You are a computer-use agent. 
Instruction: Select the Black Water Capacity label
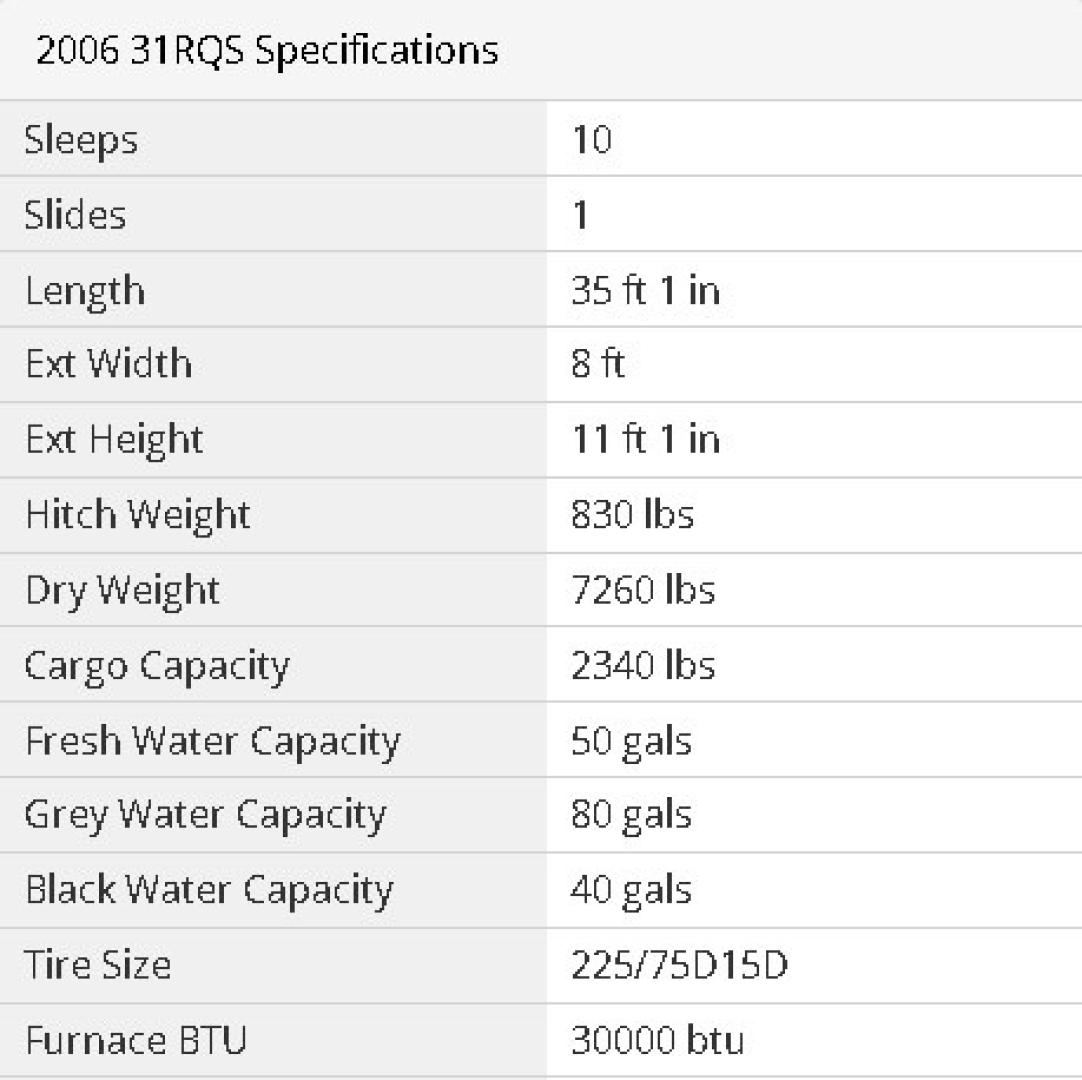point(209,891)
